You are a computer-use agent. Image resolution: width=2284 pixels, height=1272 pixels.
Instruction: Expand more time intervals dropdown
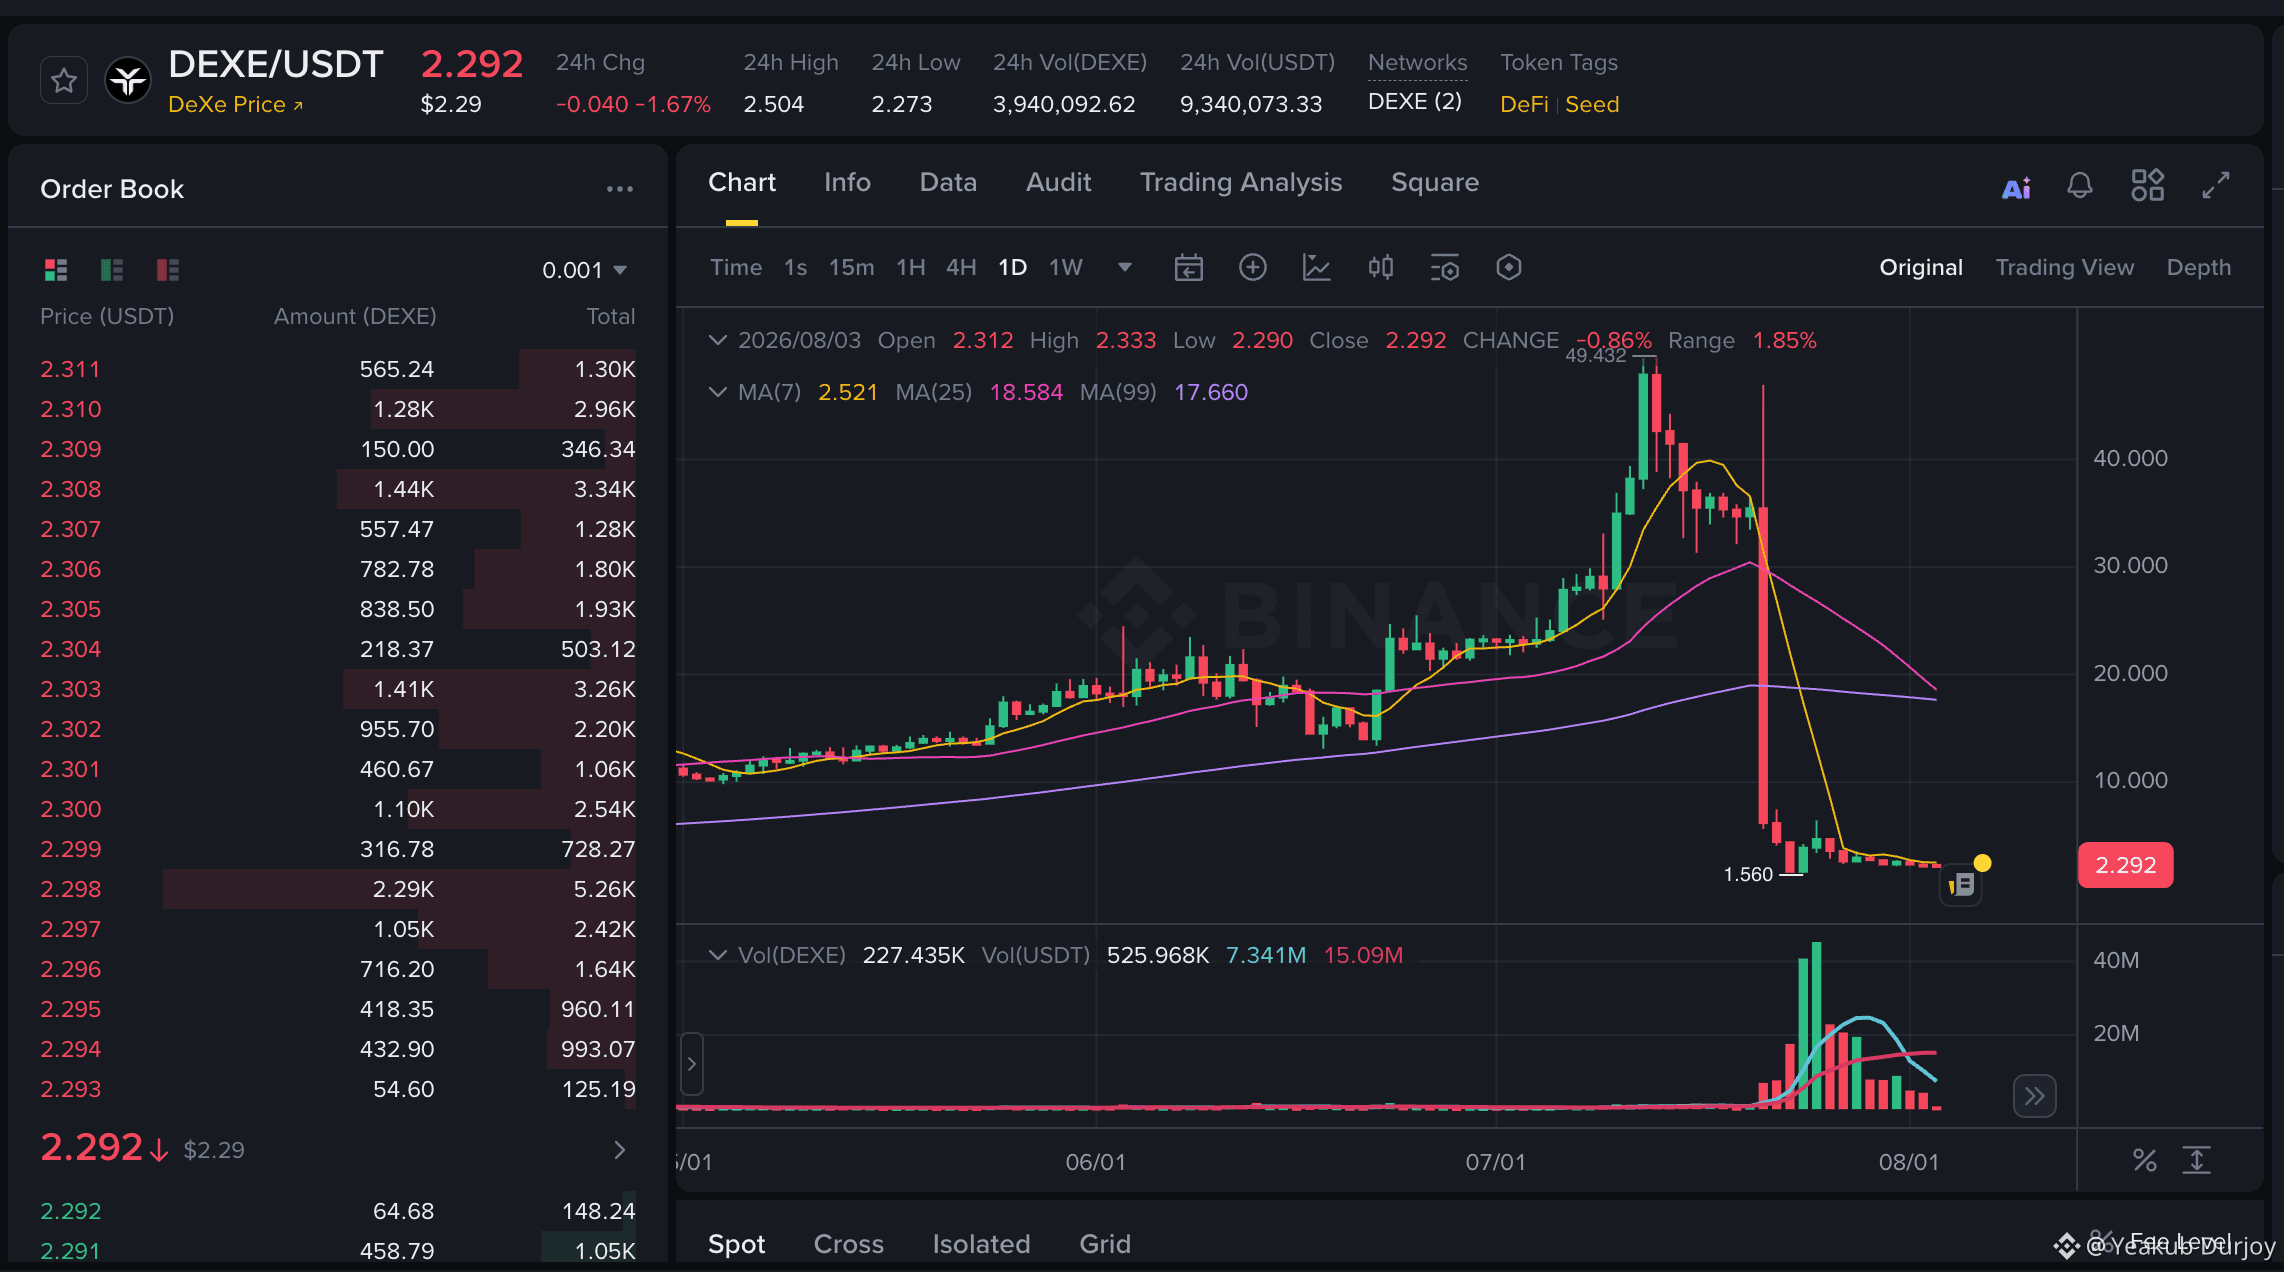(1125, 267)
